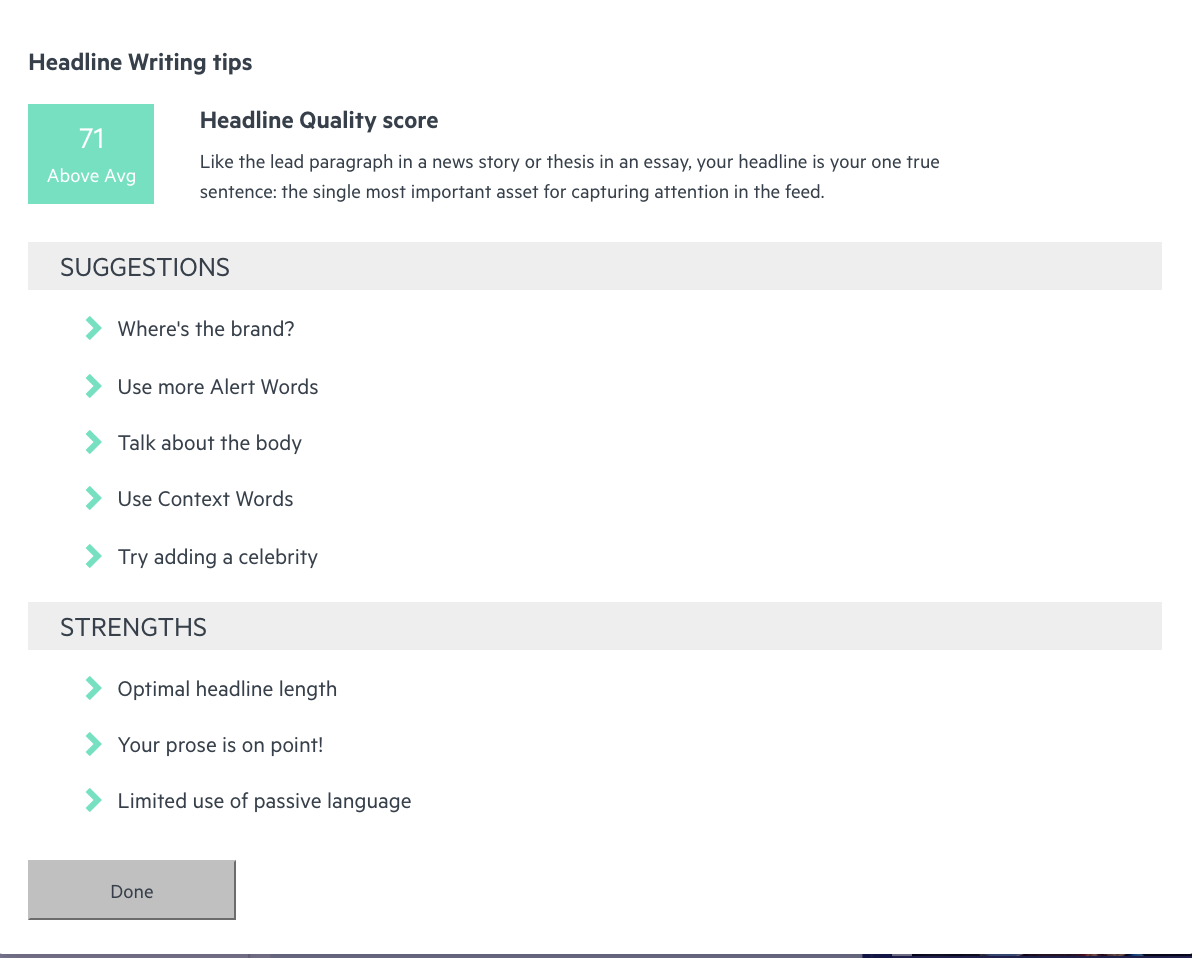
Task: Click the headline score description paragraph
Action: 570,176
